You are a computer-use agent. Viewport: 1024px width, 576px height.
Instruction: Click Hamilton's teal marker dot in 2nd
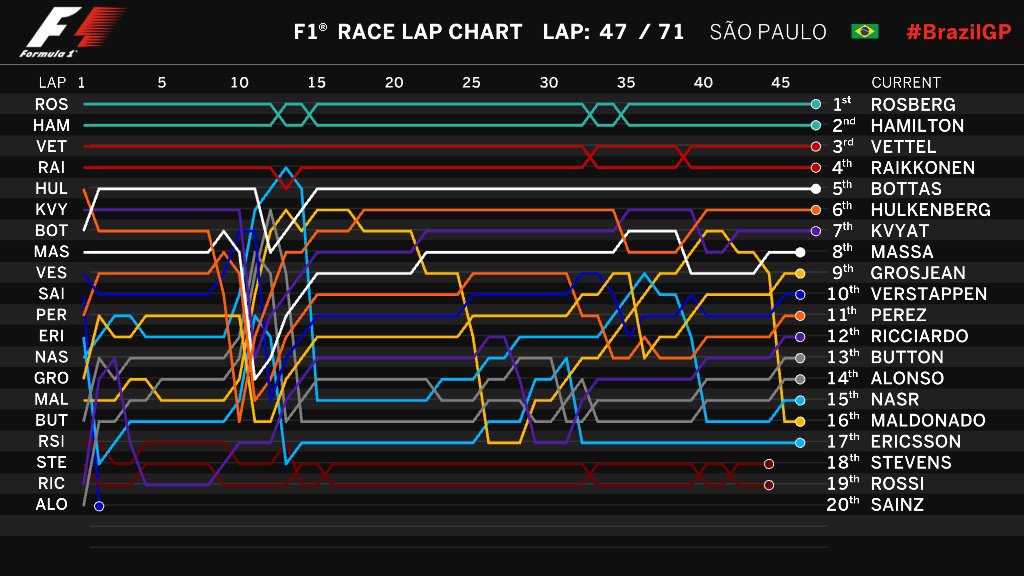[815, 125]
